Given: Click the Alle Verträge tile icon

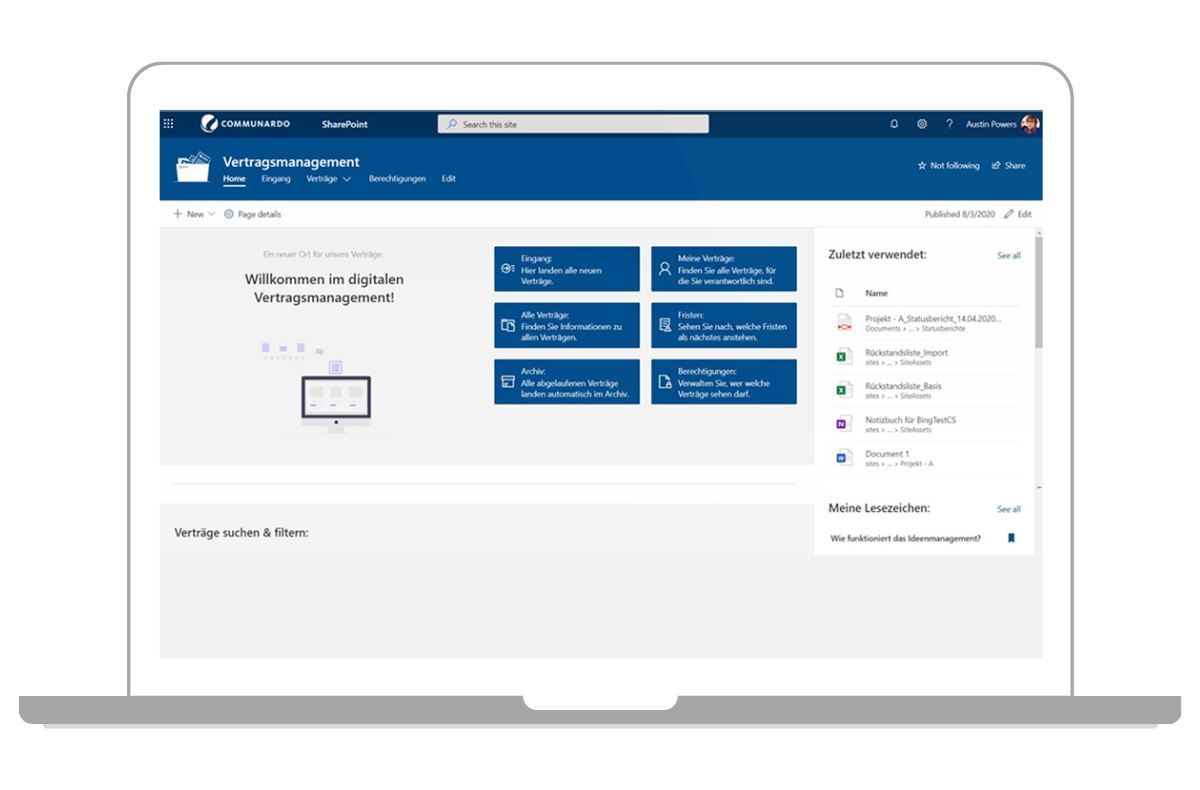Looking at the screenshot, I should pyautogui.click(x=508, y=325).
